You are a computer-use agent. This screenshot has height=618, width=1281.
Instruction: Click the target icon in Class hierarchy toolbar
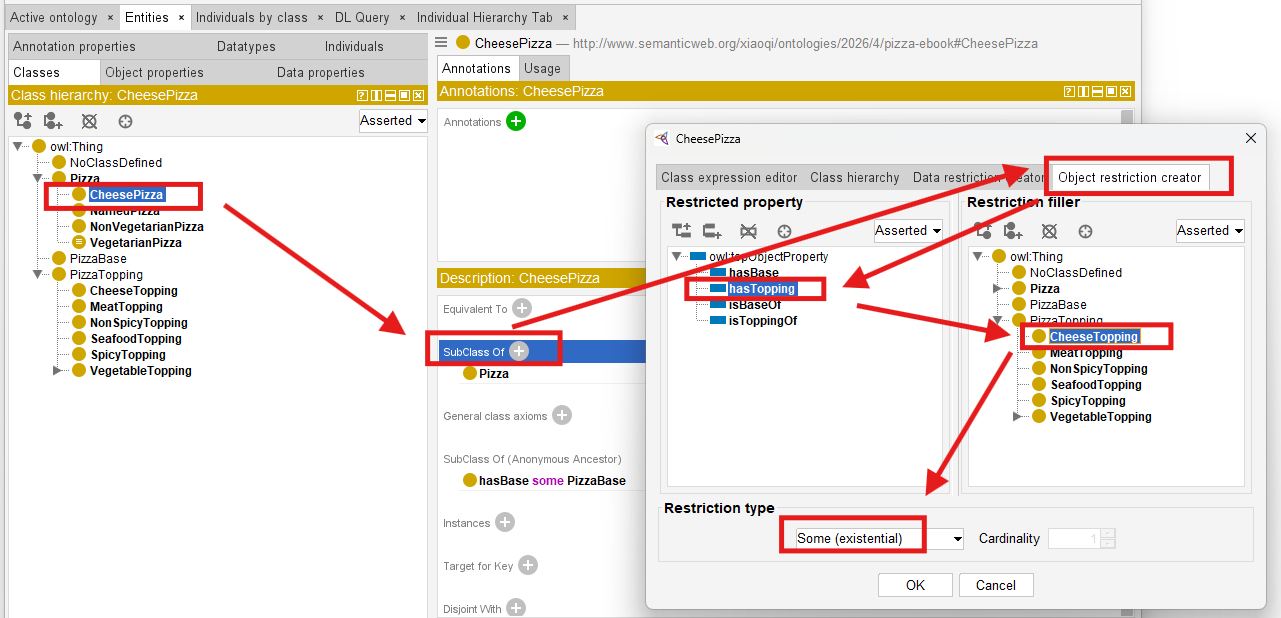pyautogui.click(x=125, y=121)
